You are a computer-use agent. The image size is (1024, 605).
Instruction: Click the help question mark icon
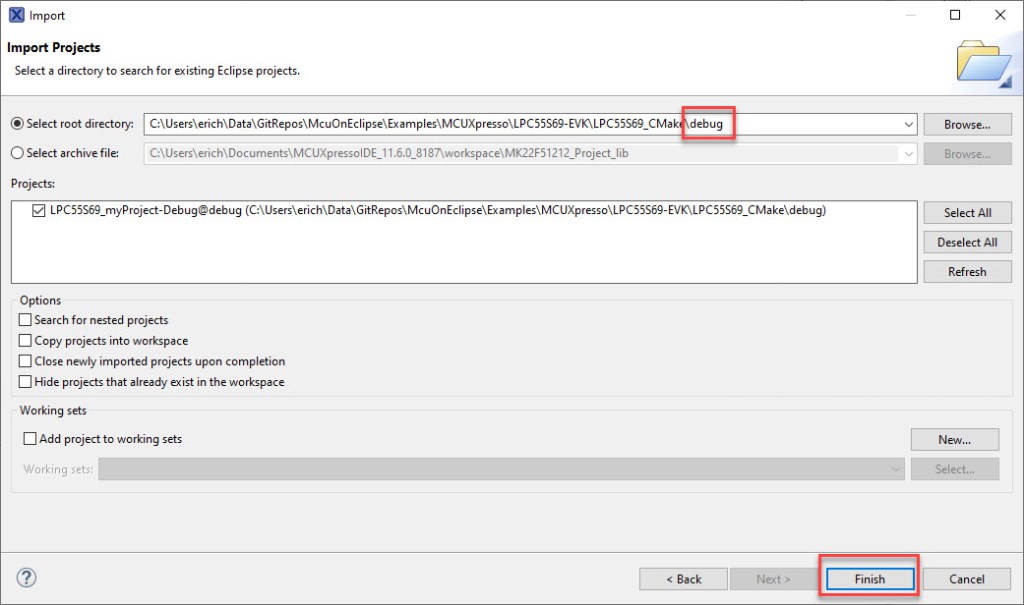pos(26,578)
